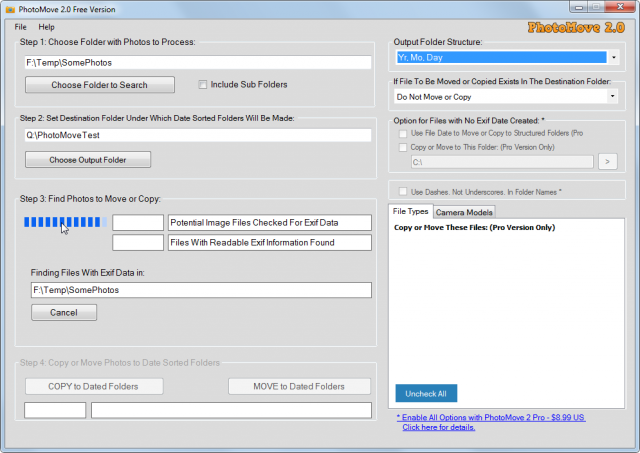The width and height of the screenshot is (640, 453).
Task: Click Choose Folder to Search button
Action: coord(100,85)
